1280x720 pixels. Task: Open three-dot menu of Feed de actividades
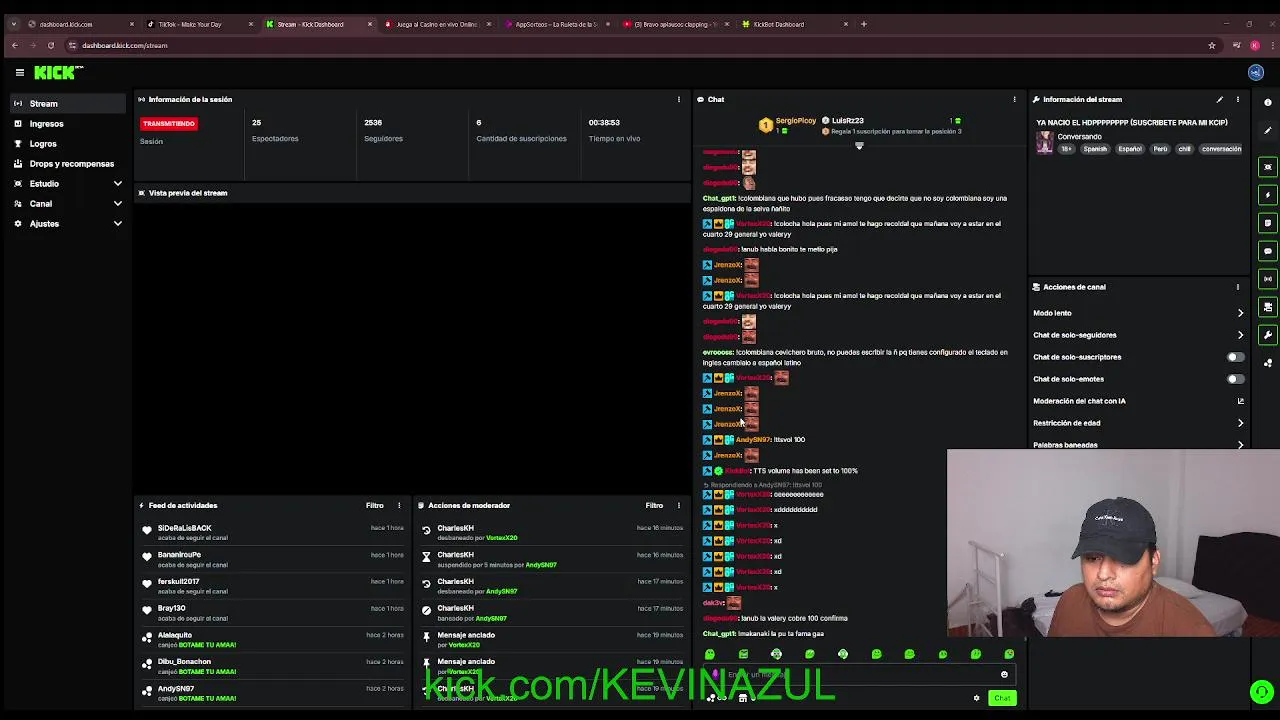(399, 505)
